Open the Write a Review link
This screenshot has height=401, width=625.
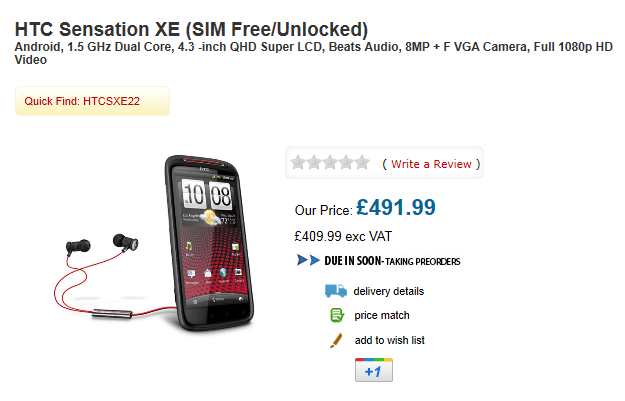tap(431, 164)
